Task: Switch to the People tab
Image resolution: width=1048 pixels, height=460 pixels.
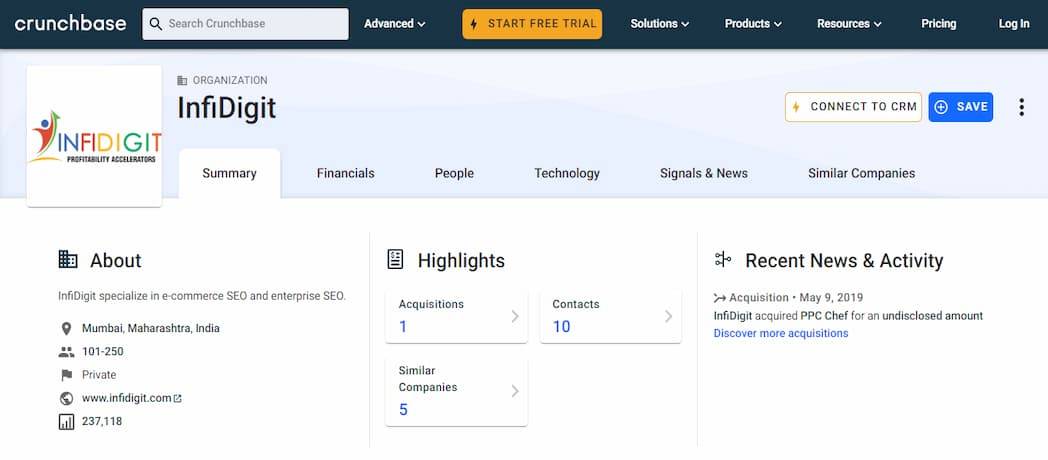Action: tap(454, 174)
